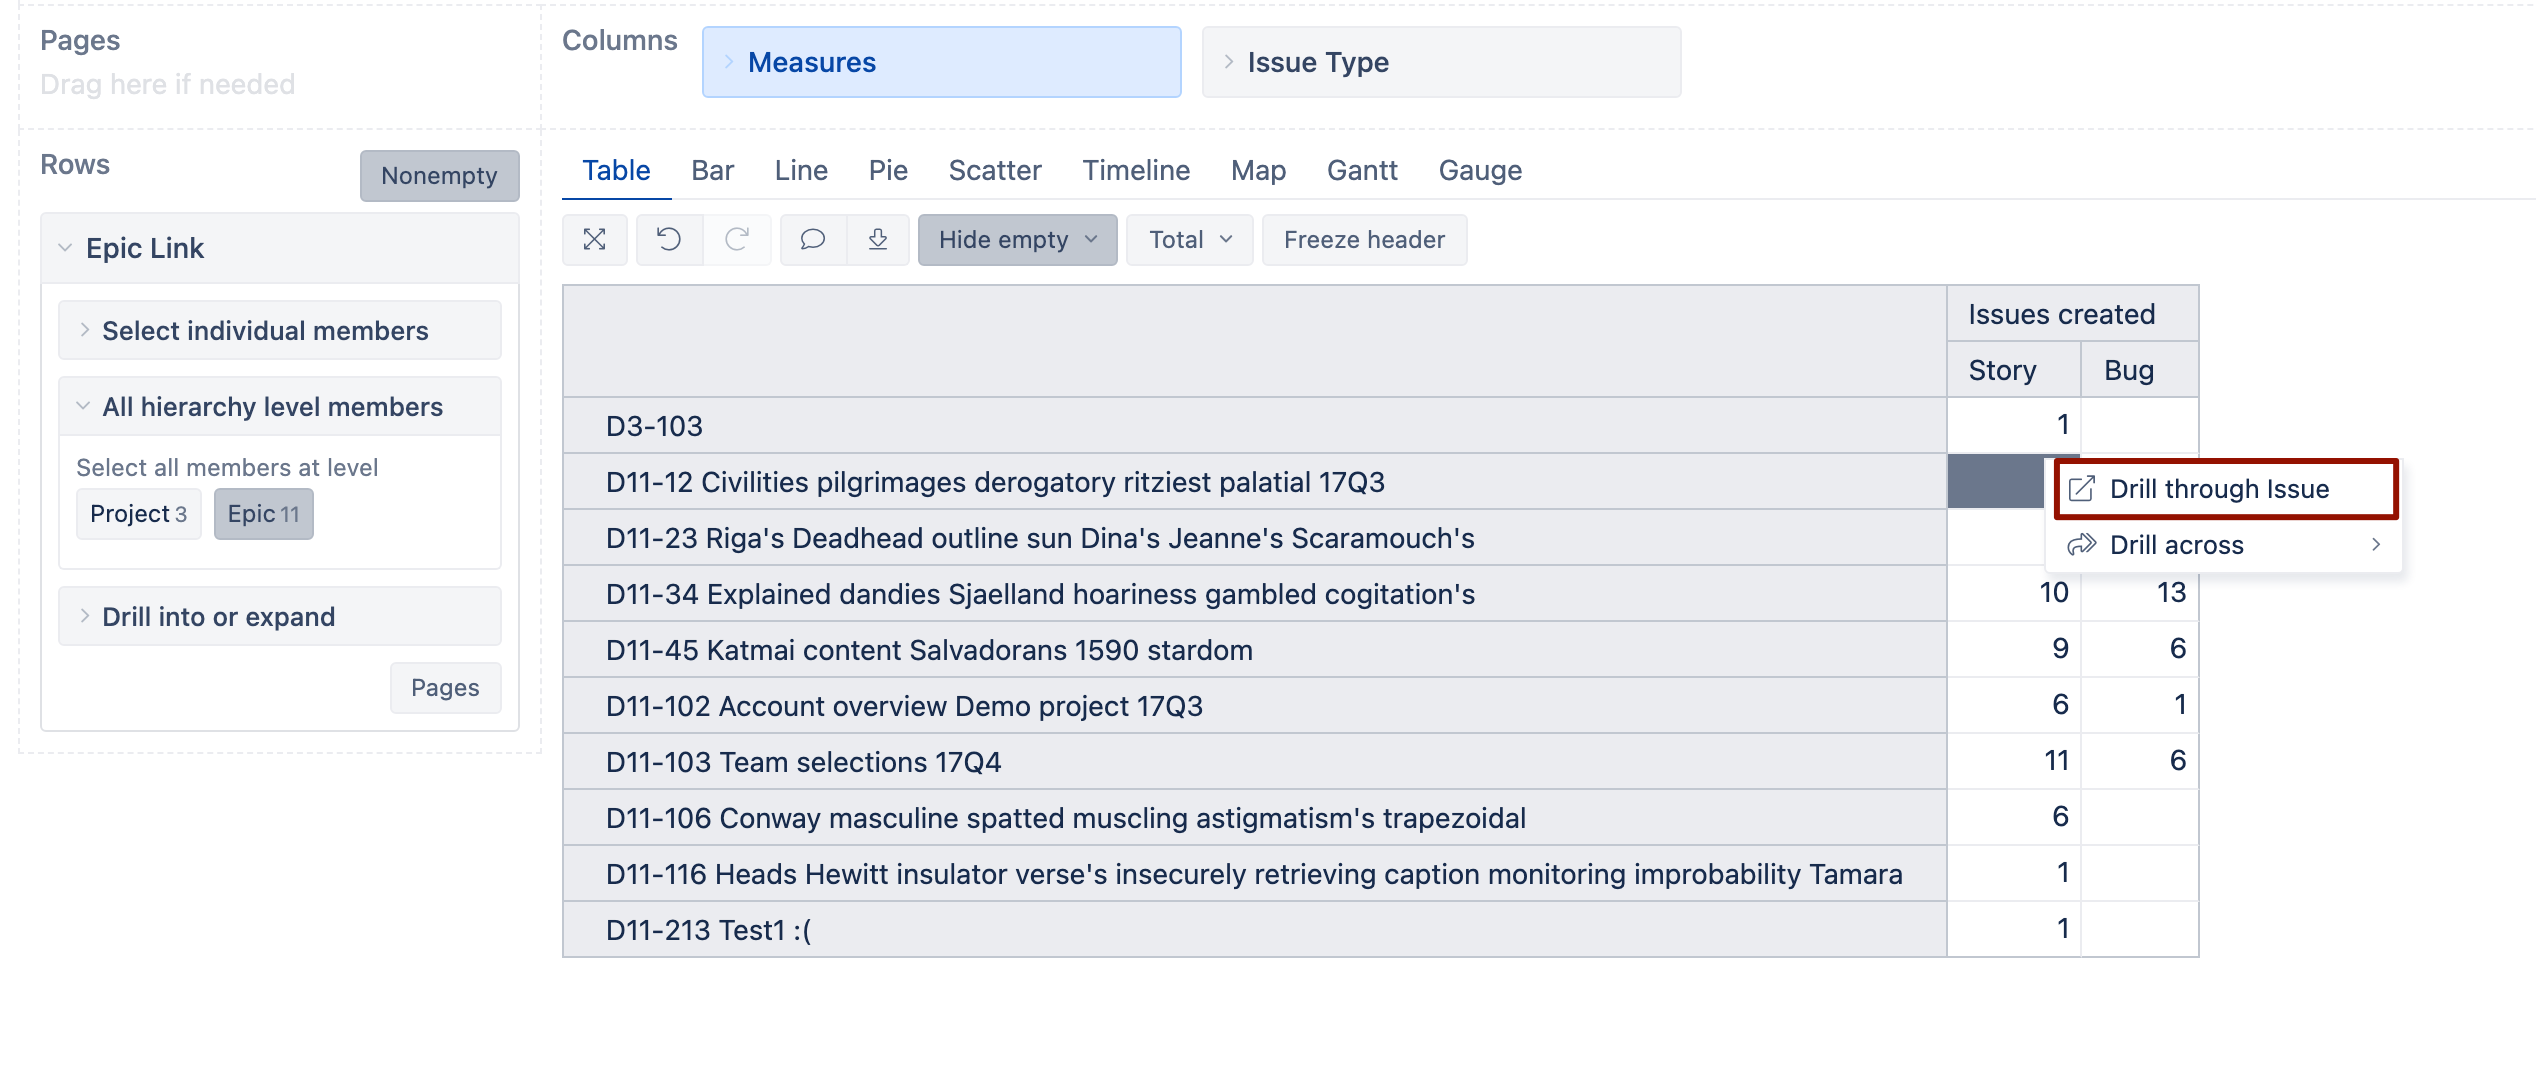Switch to the Gantt chart tab
The height and width of the screenshot is (1066, 2536).
(x=1362, y=170)
